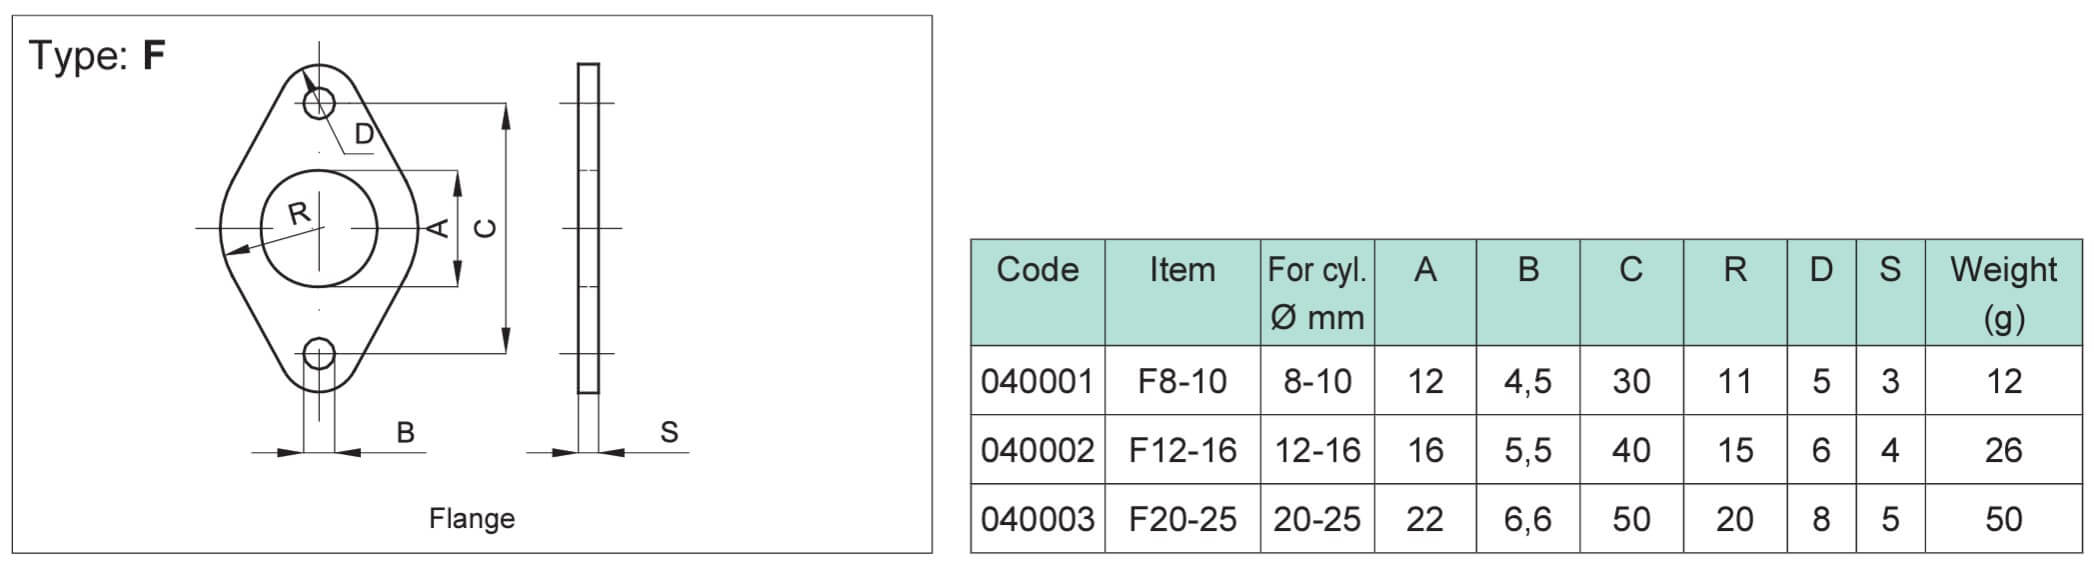Screen dimensions: 2094x568
Task: Click the Flange caption under the drawing
Action: (x=472, y=519)
